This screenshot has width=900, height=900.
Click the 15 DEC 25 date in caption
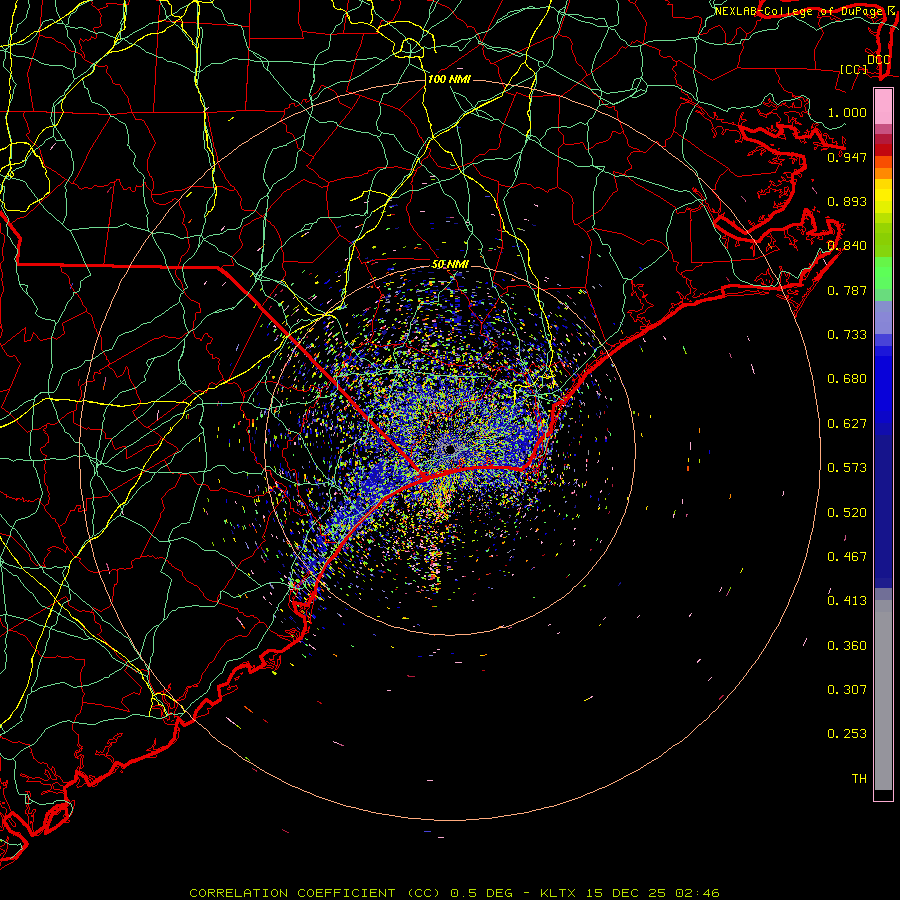click(626, 893)
